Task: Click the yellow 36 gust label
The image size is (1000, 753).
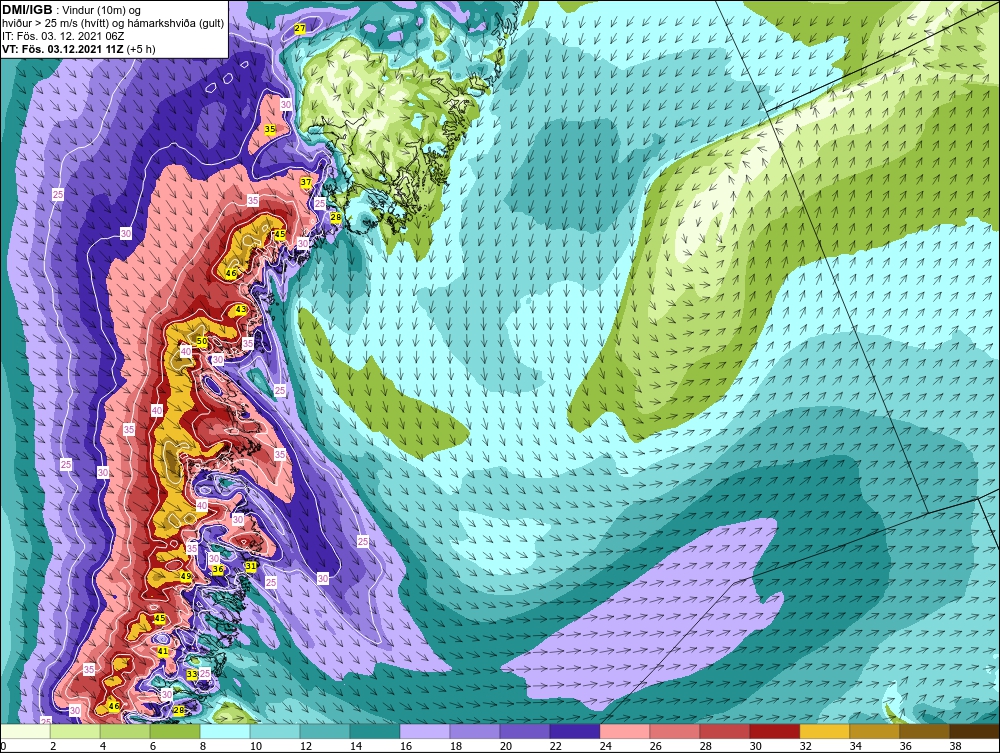Action: click(x=217, y=569)
